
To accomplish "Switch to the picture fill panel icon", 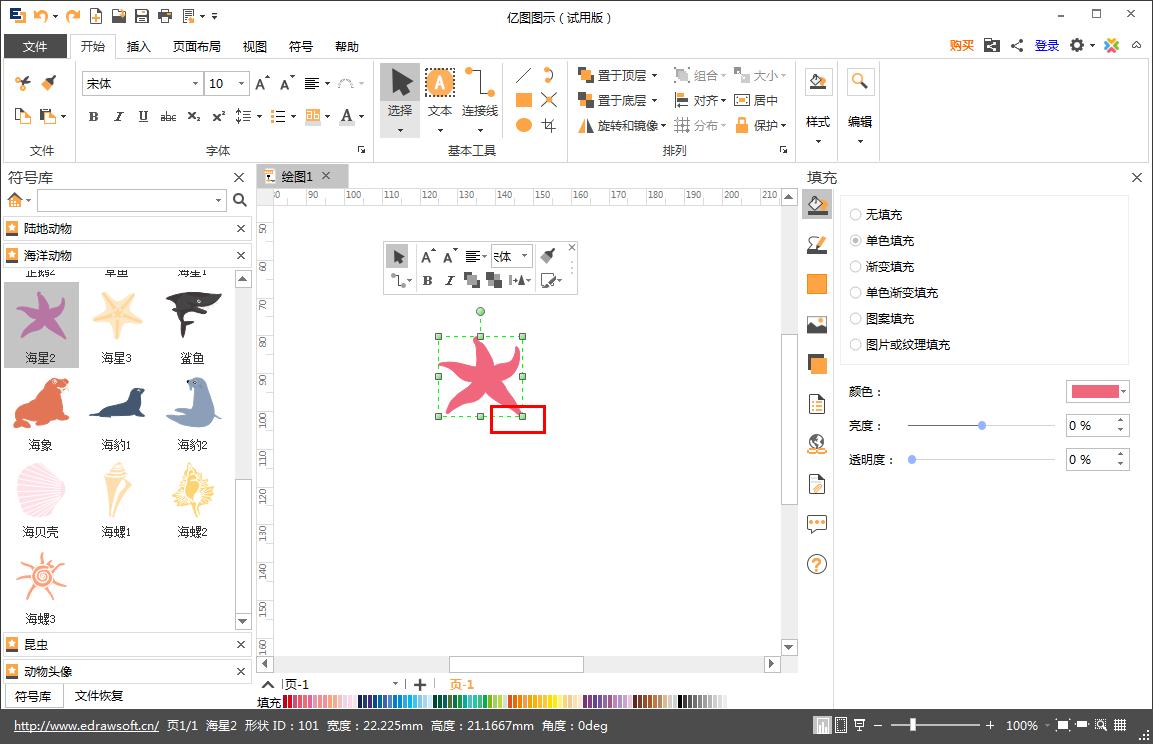I will pos(816,323).
